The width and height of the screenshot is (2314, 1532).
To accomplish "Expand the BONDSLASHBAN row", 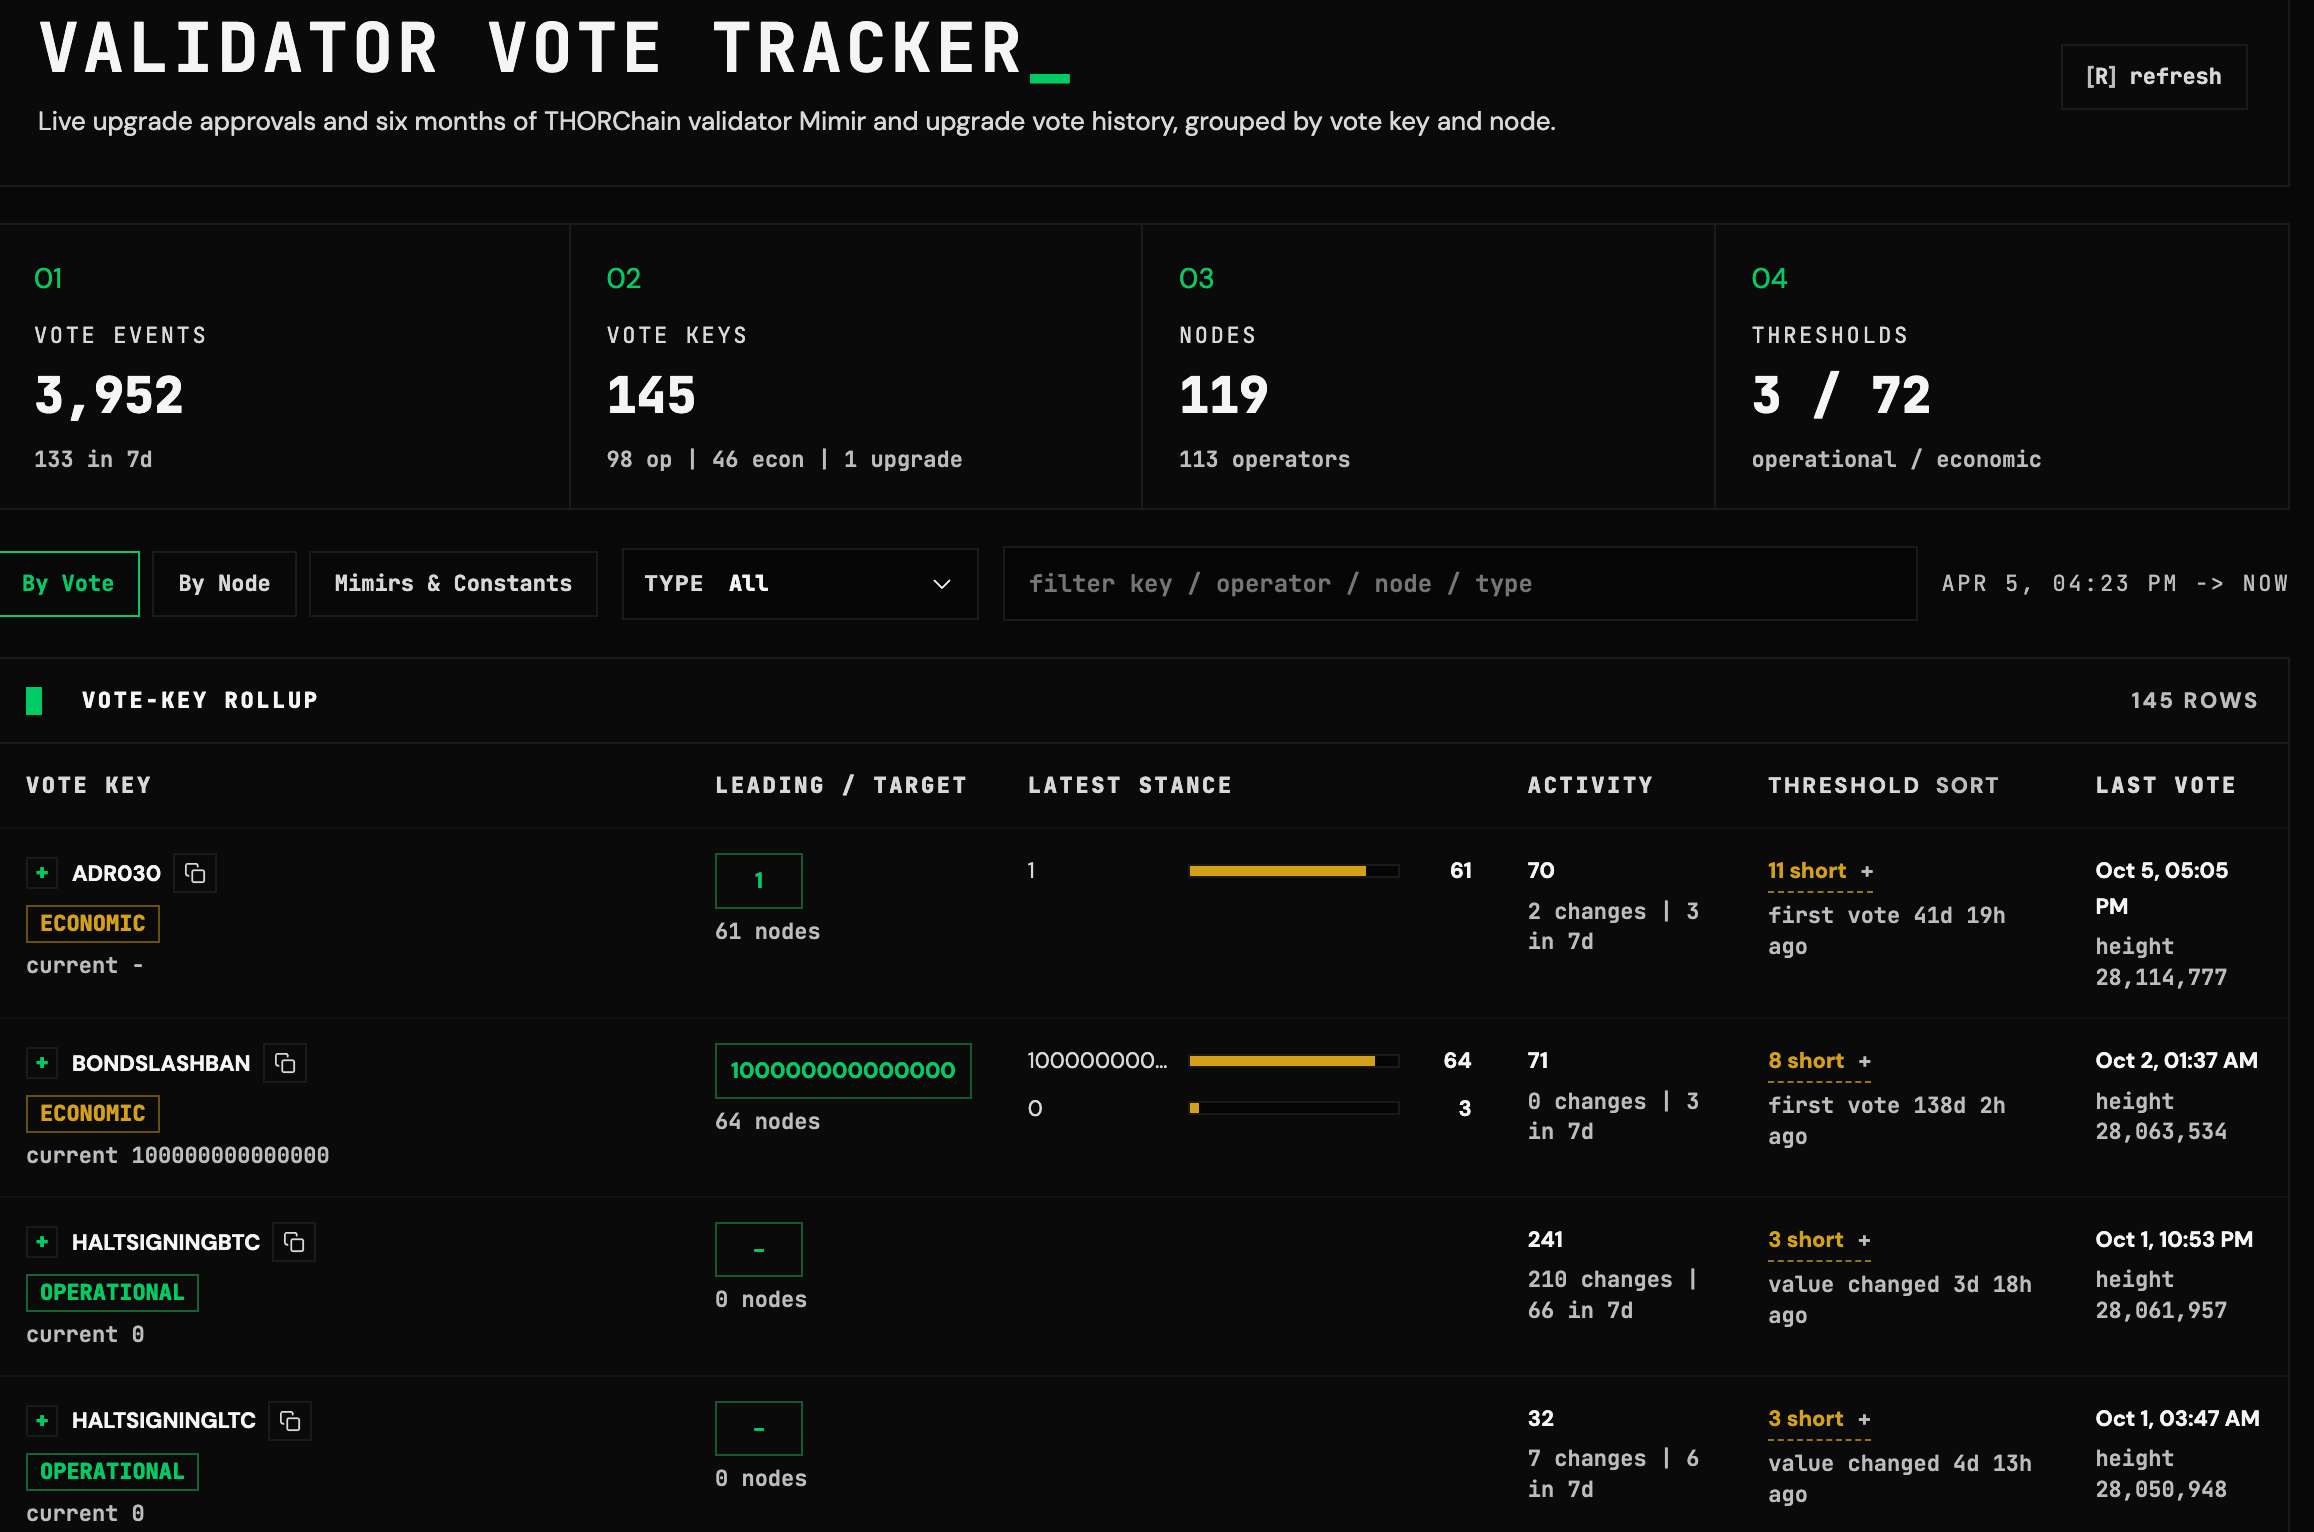I will (x=42, y=1063).
